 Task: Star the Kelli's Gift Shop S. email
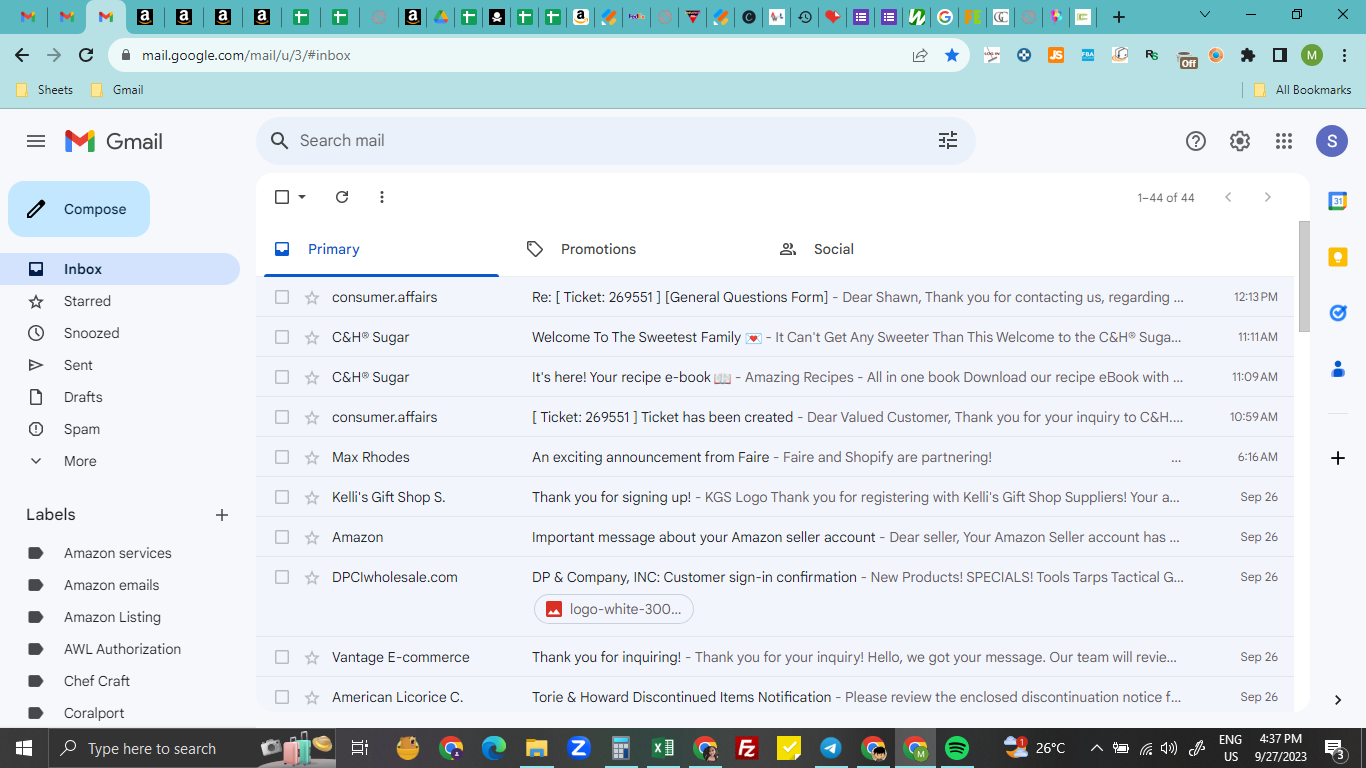tap(312, 497)
